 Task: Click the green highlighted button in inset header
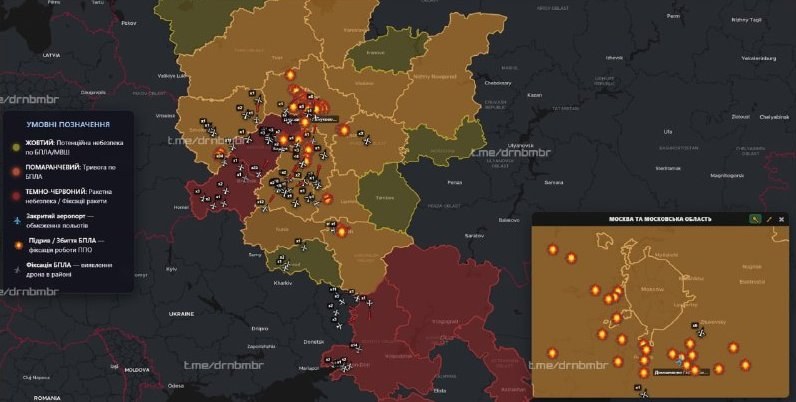(755, 219)
